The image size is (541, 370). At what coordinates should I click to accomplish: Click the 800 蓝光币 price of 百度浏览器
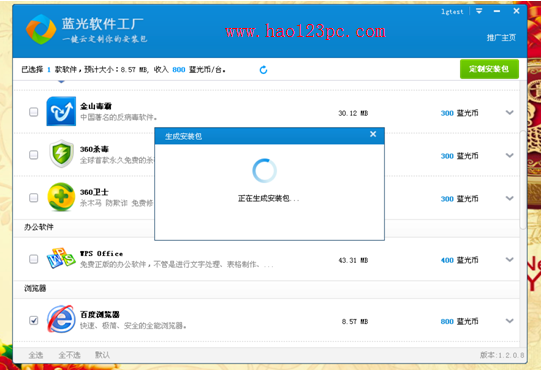coord(460,322)
